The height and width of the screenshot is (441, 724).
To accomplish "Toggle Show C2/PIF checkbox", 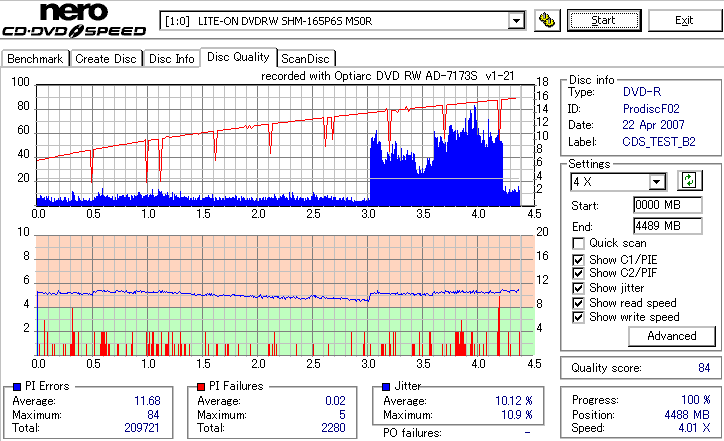I will (578, 273).
